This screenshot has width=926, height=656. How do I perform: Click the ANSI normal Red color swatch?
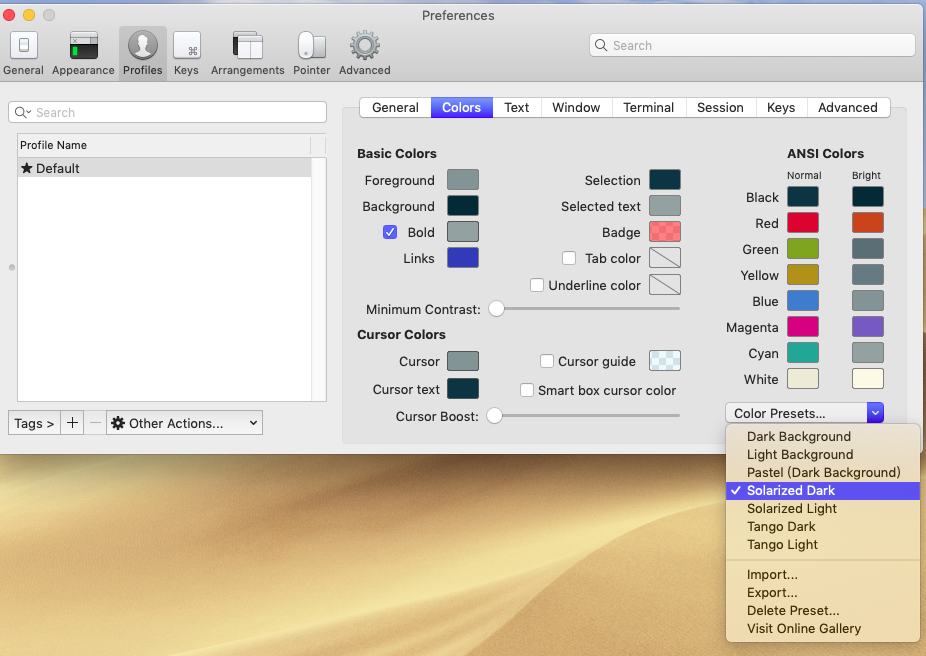[803, 223]
